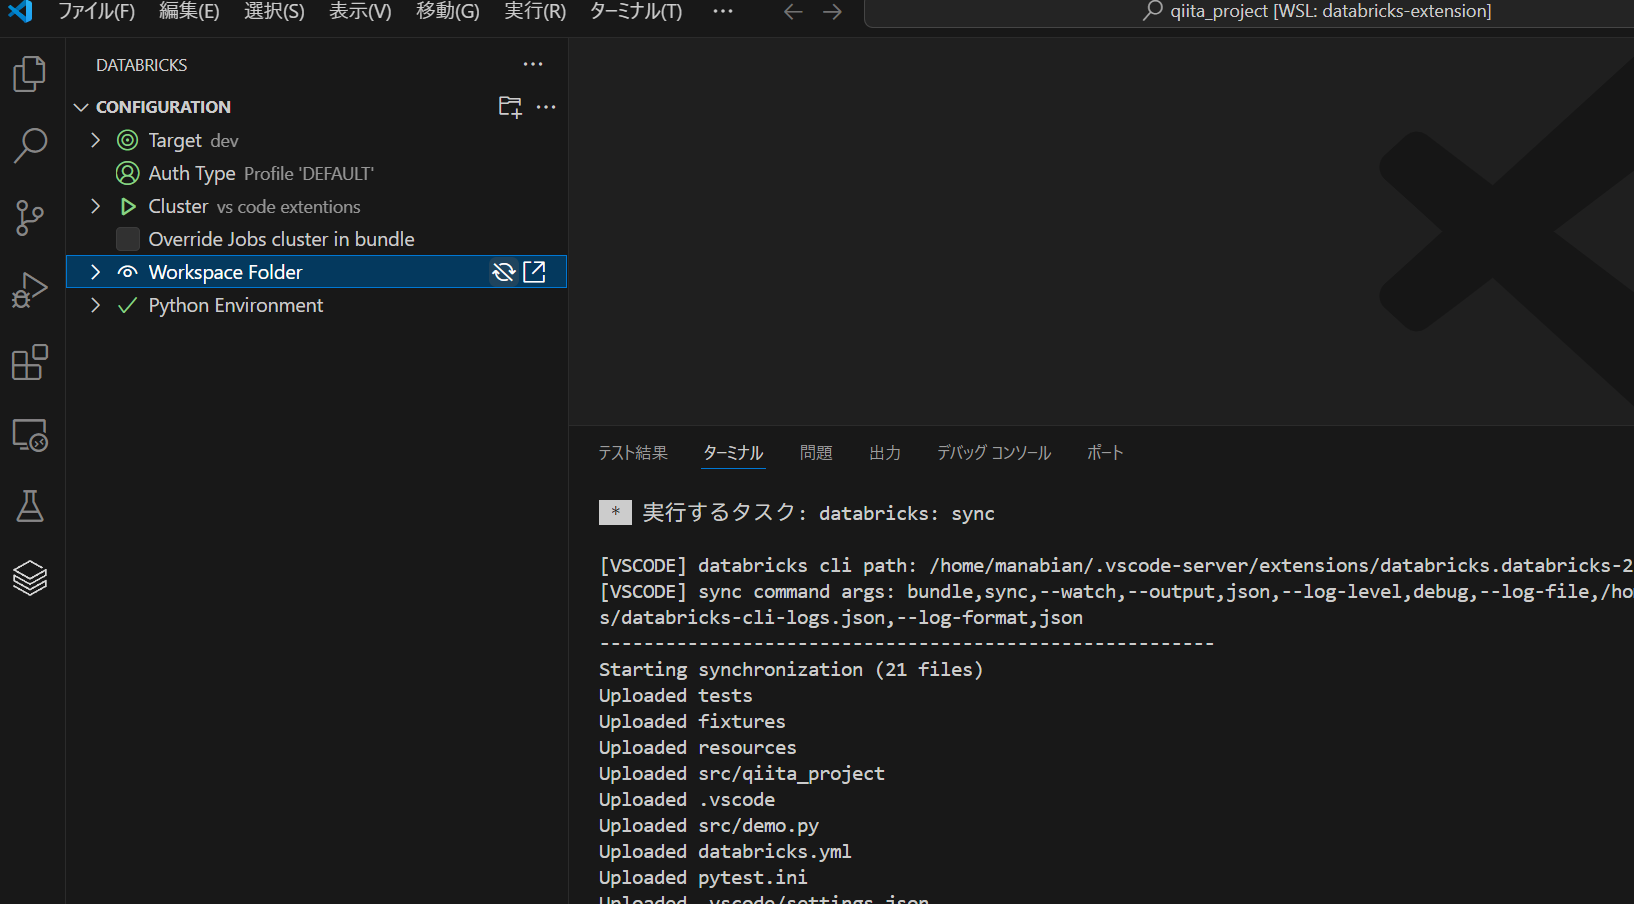Open the Testing flask view
This screenshot has height=904, width=1634.
[x=30, y=507]
